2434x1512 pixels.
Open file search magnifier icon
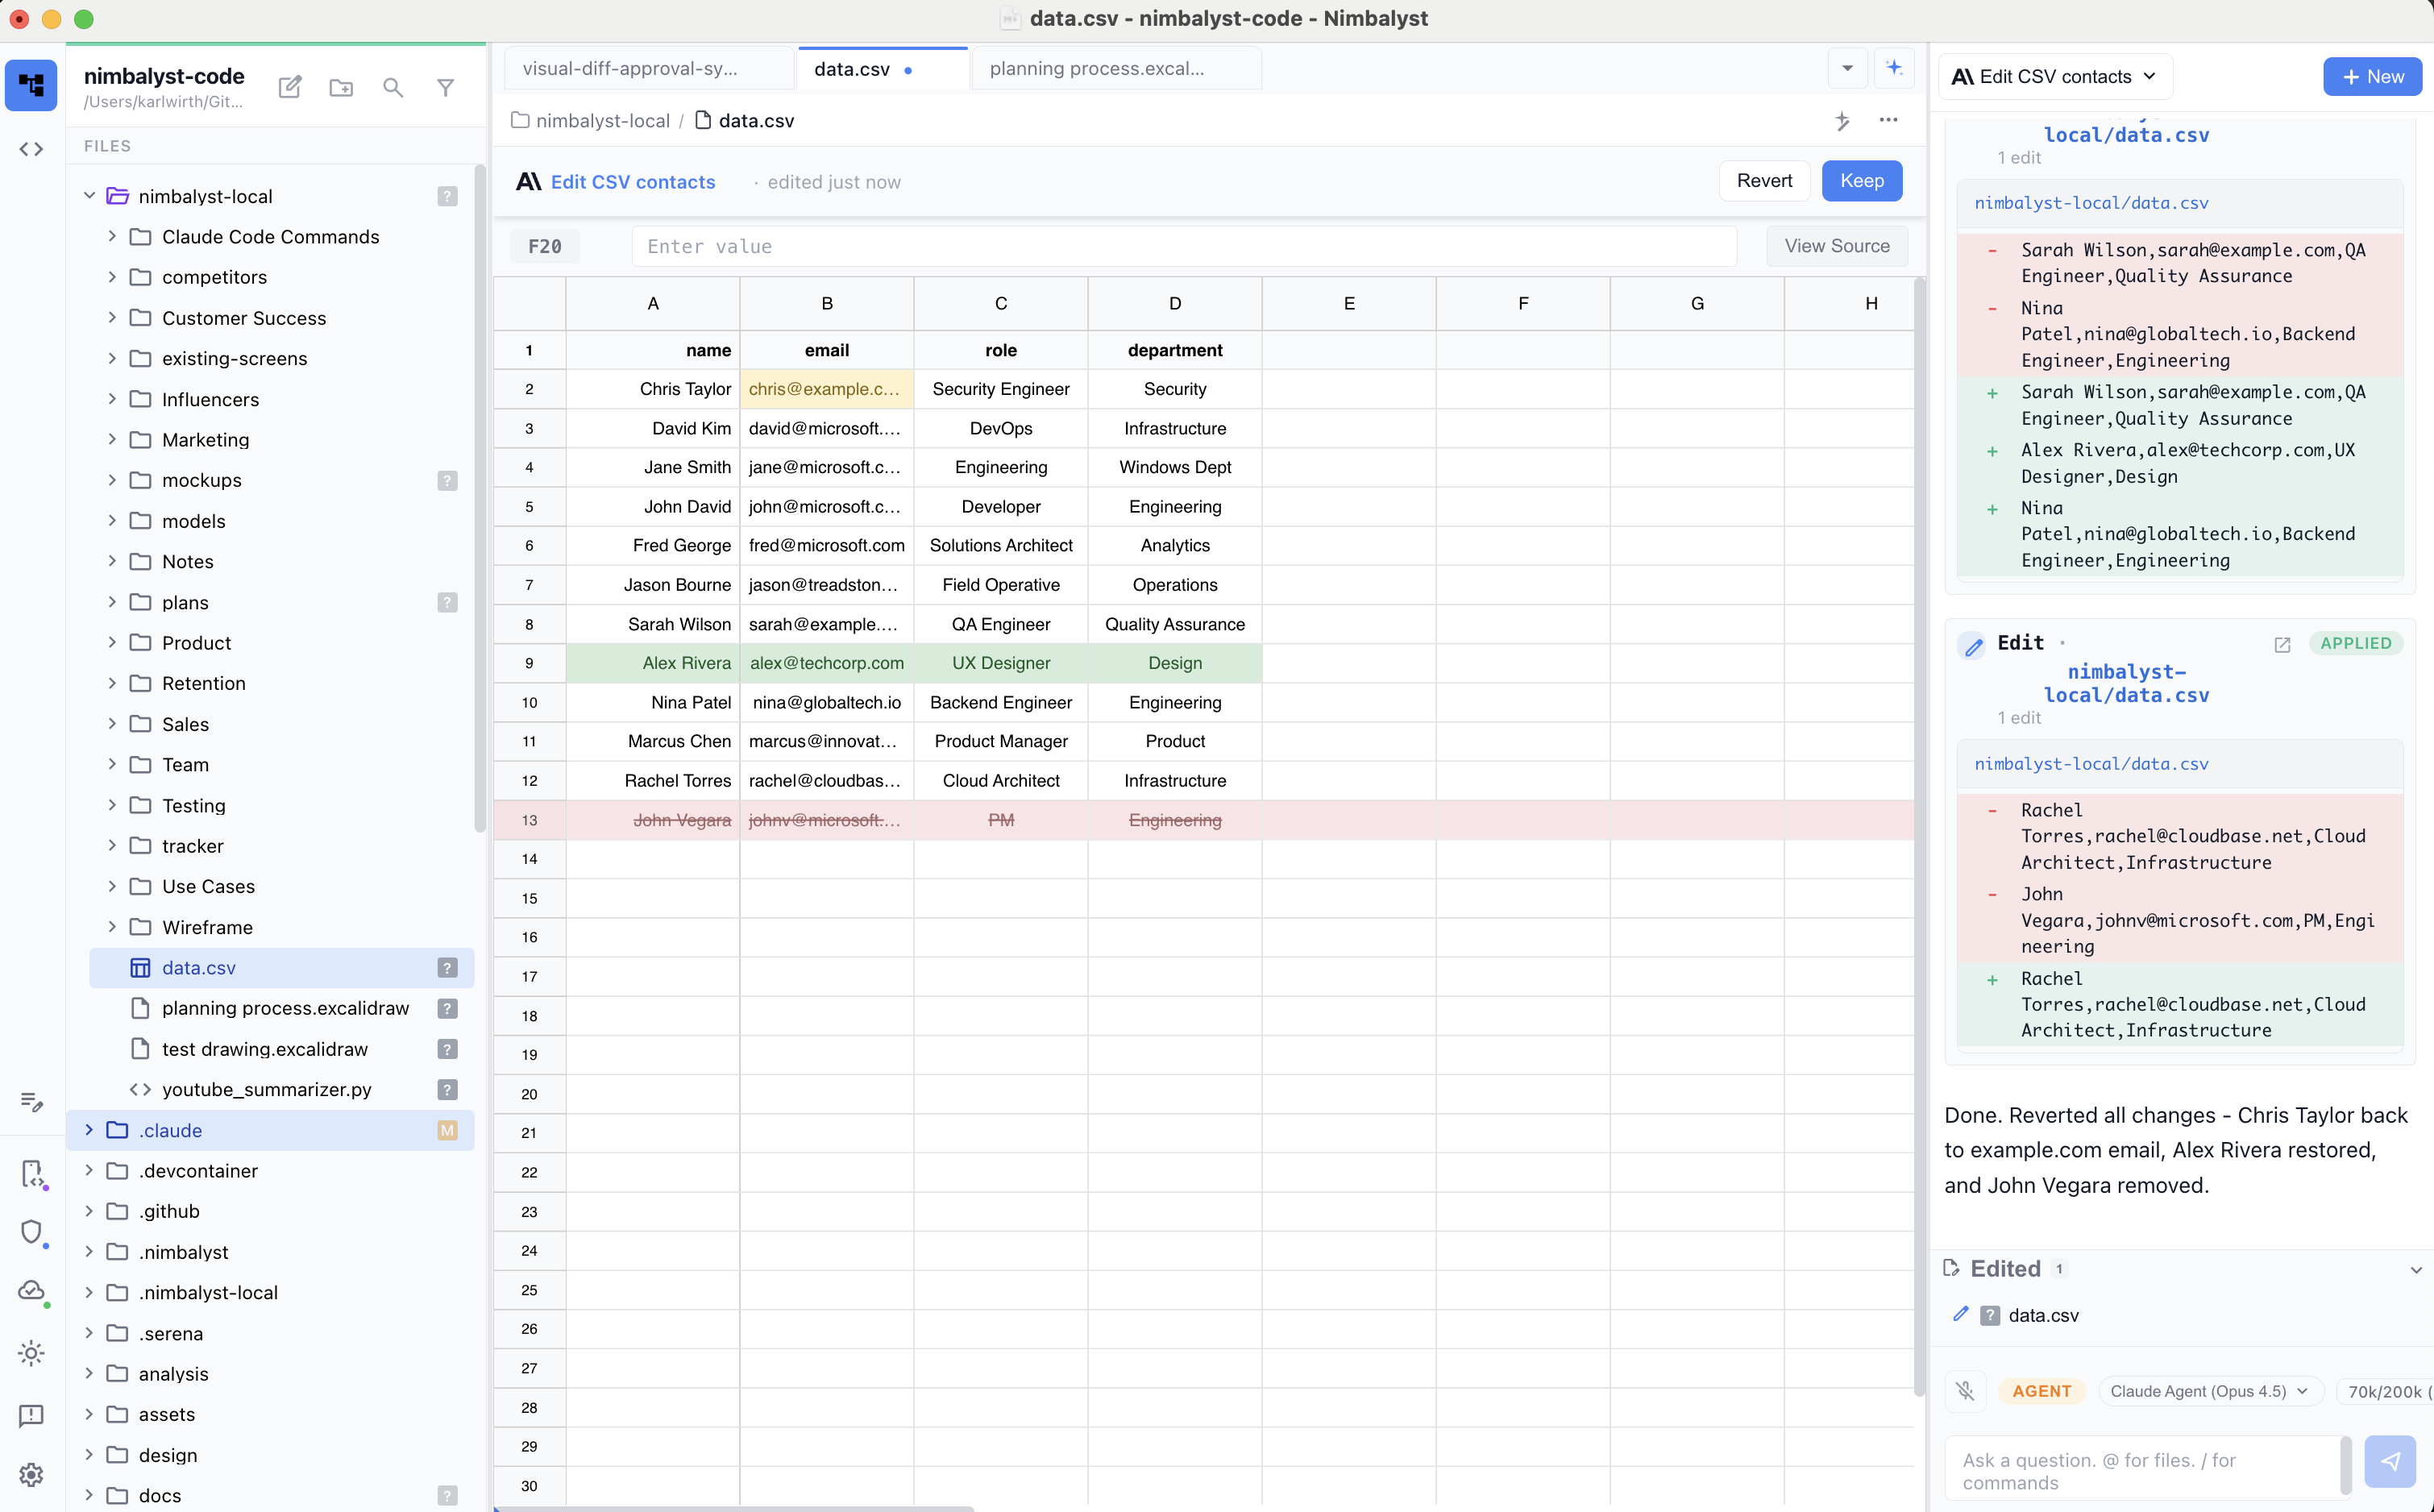pyautogui.click(x=393, y=87)
